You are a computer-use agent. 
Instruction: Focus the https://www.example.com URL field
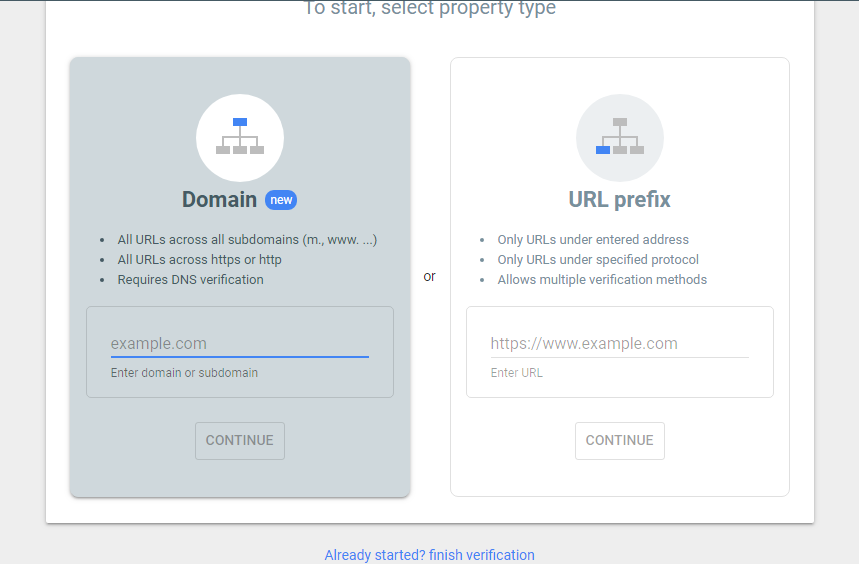click(620, 344)
